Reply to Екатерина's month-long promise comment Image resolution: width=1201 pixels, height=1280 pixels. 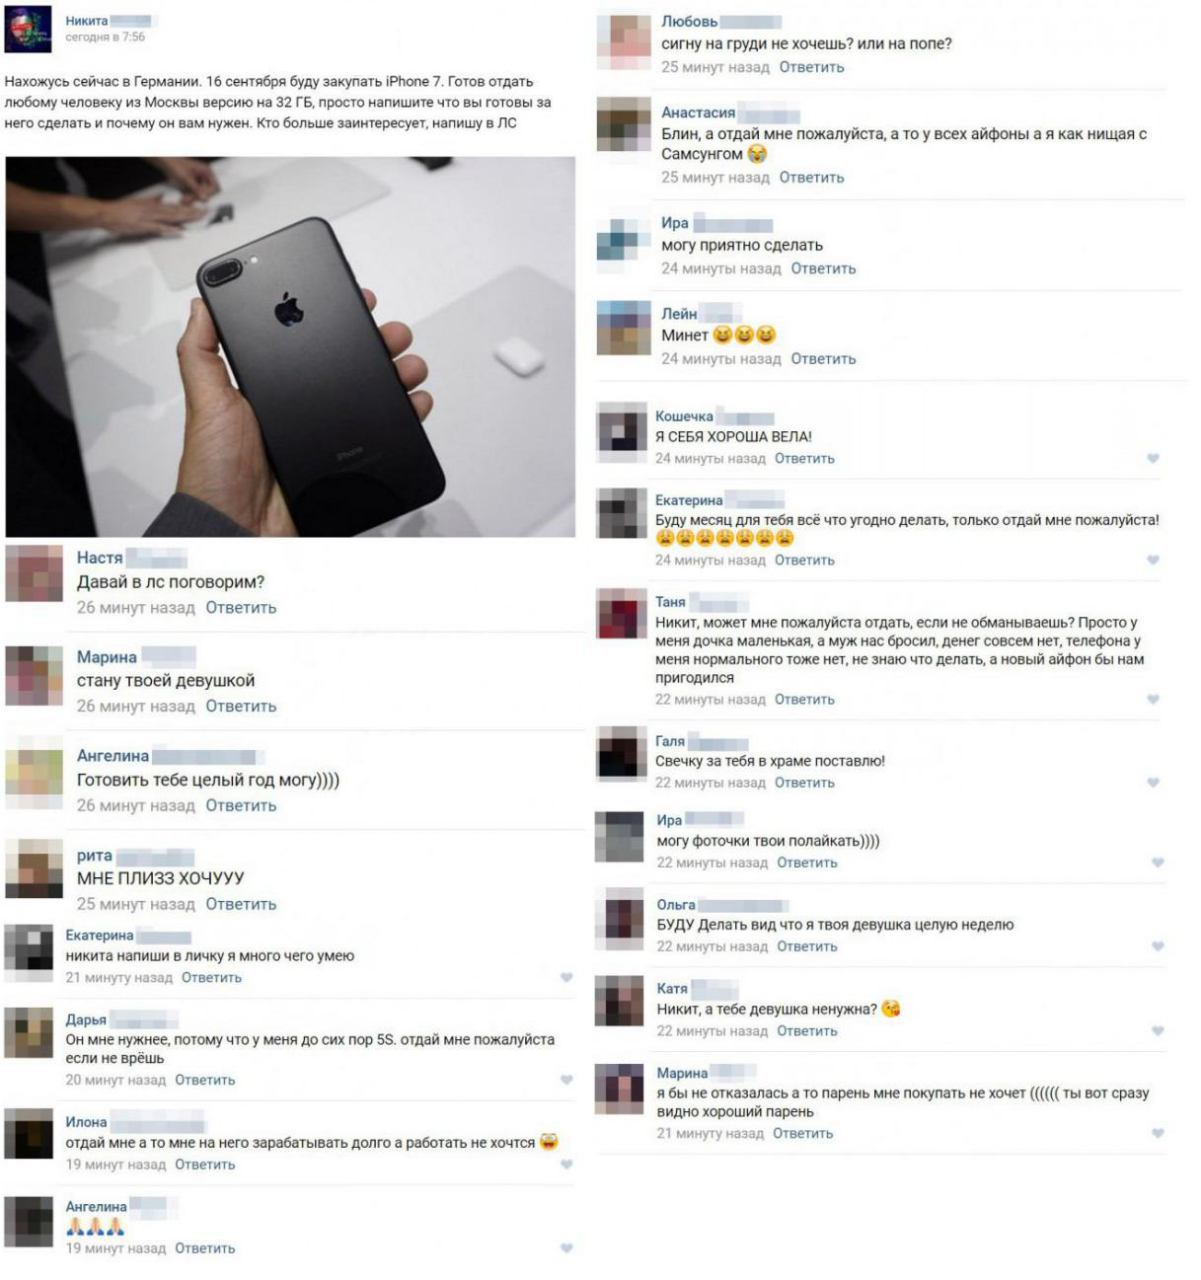(x=804, y=560)
